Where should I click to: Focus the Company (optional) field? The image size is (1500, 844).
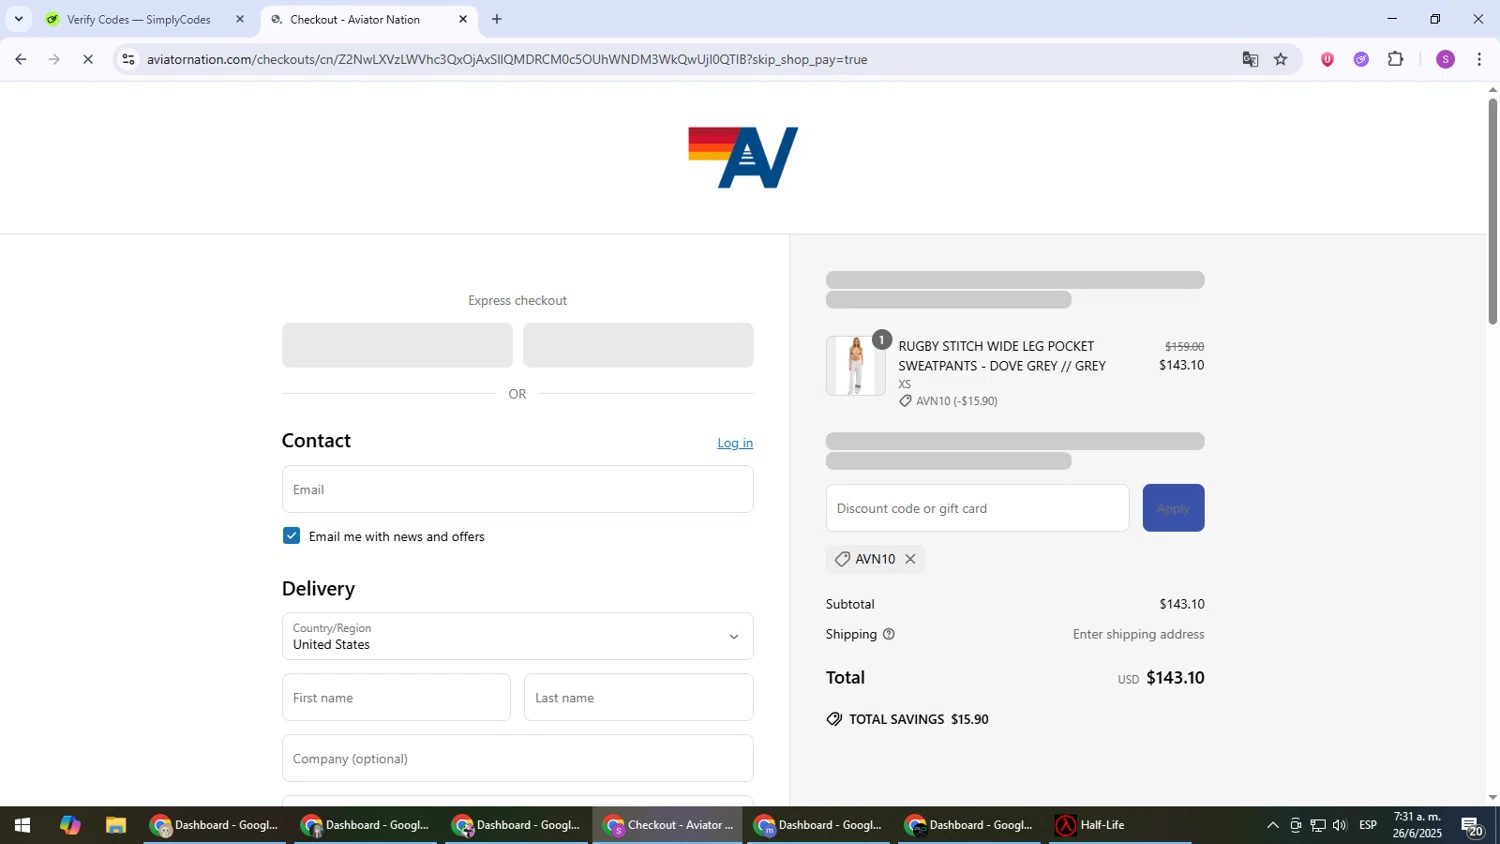[517, 758]
